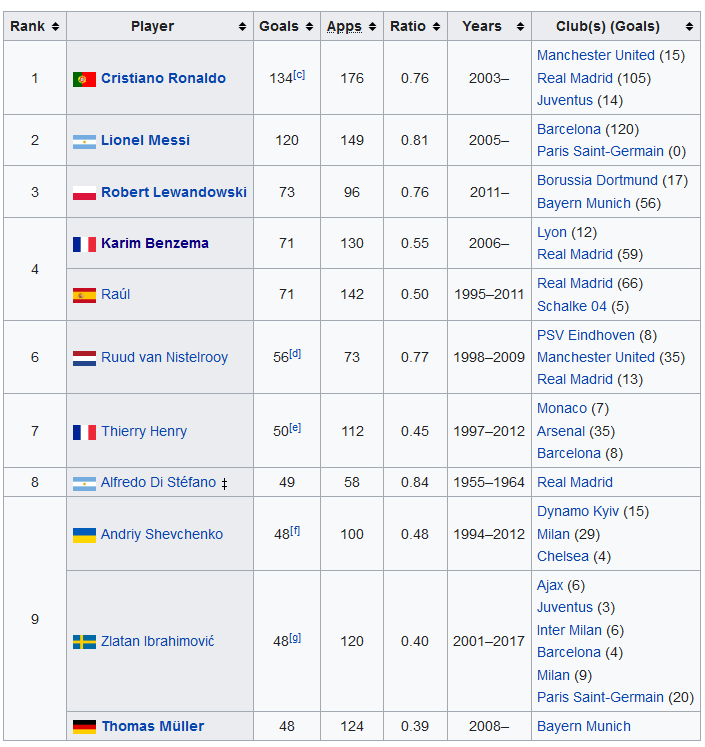Open Manchester United link in Ronaldo's row

click(596, 55)
